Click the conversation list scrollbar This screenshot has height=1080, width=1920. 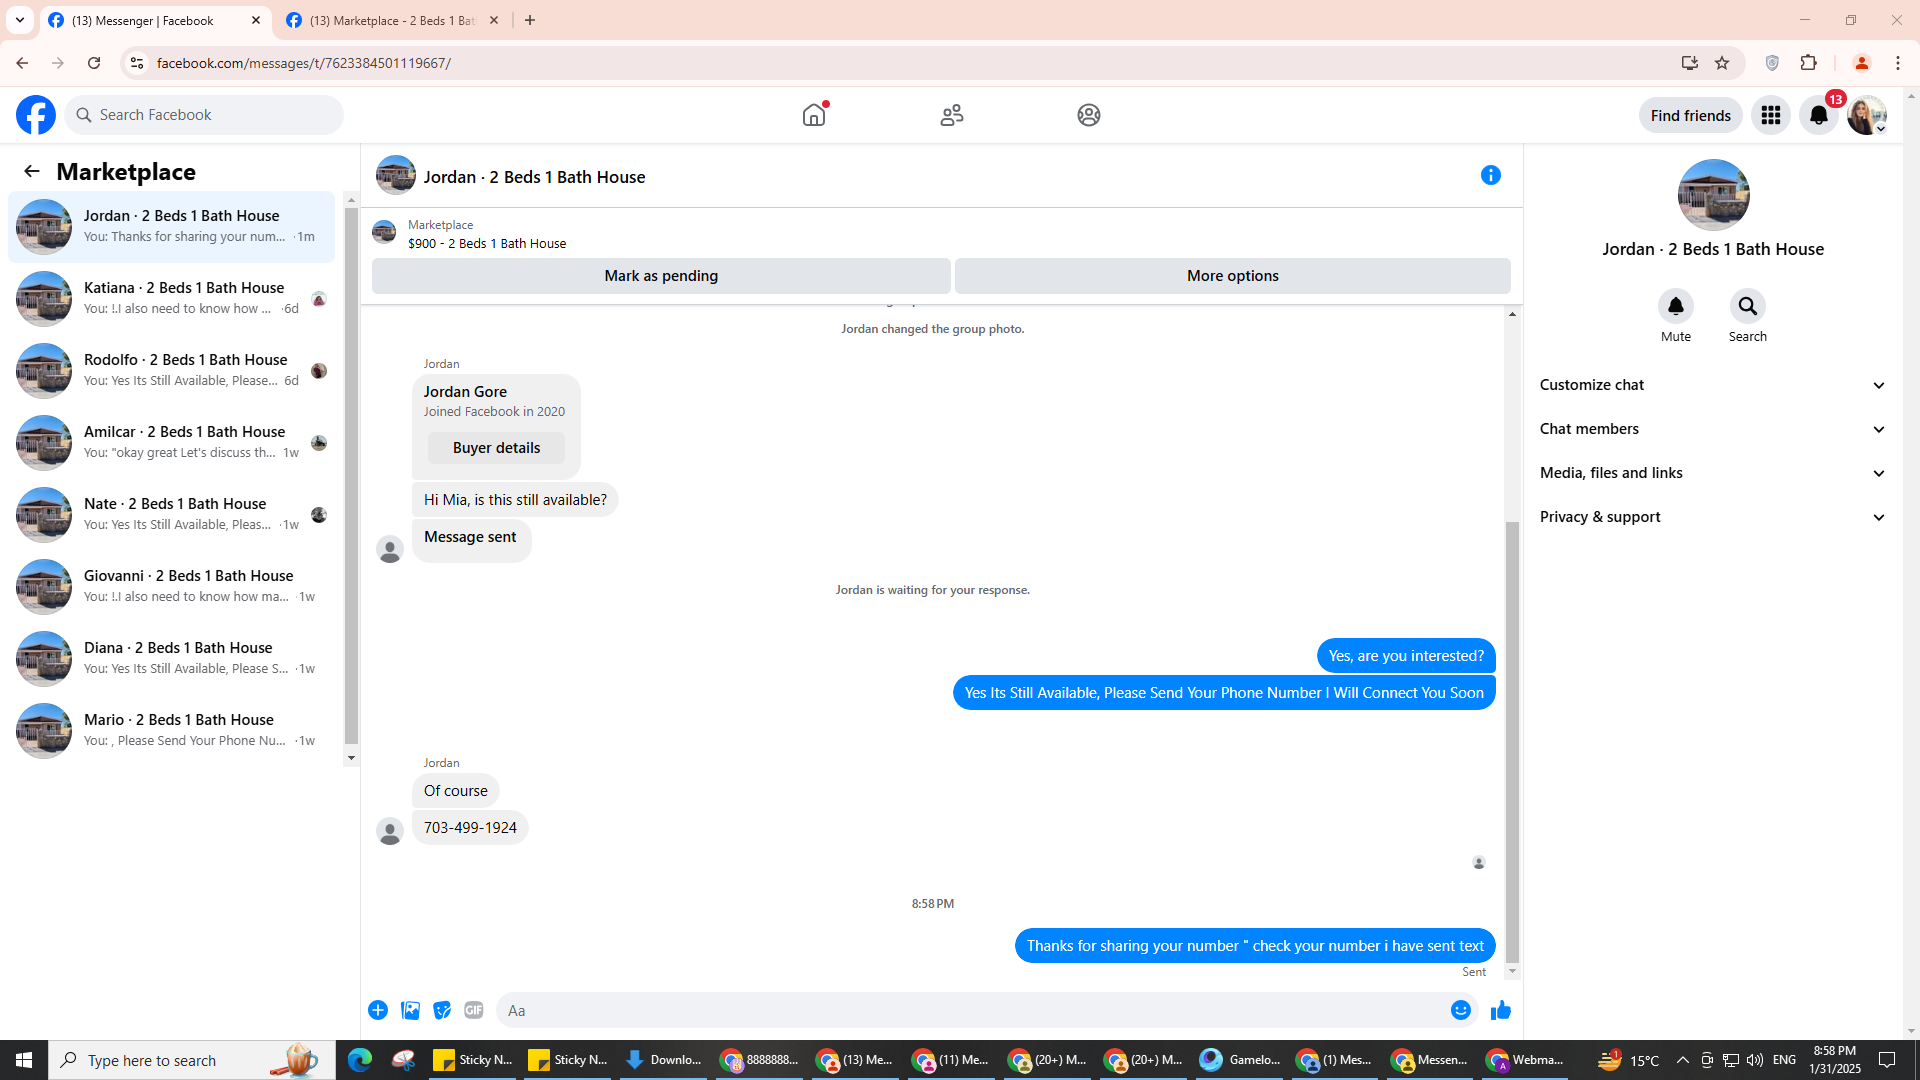coord(351,478)
